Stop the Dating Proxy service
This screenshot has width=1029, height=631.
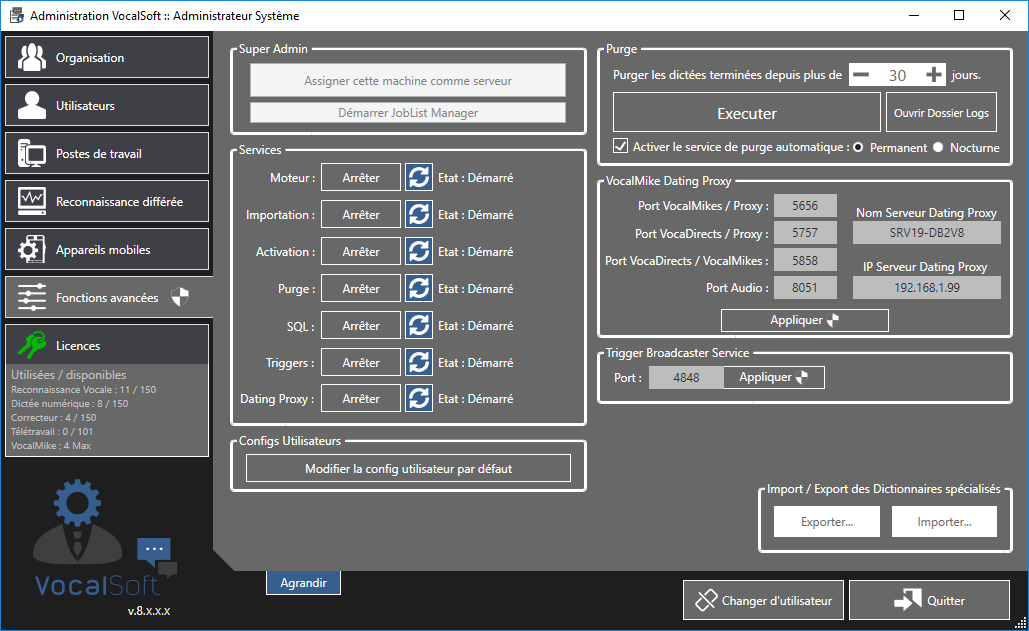click(361, 399)
